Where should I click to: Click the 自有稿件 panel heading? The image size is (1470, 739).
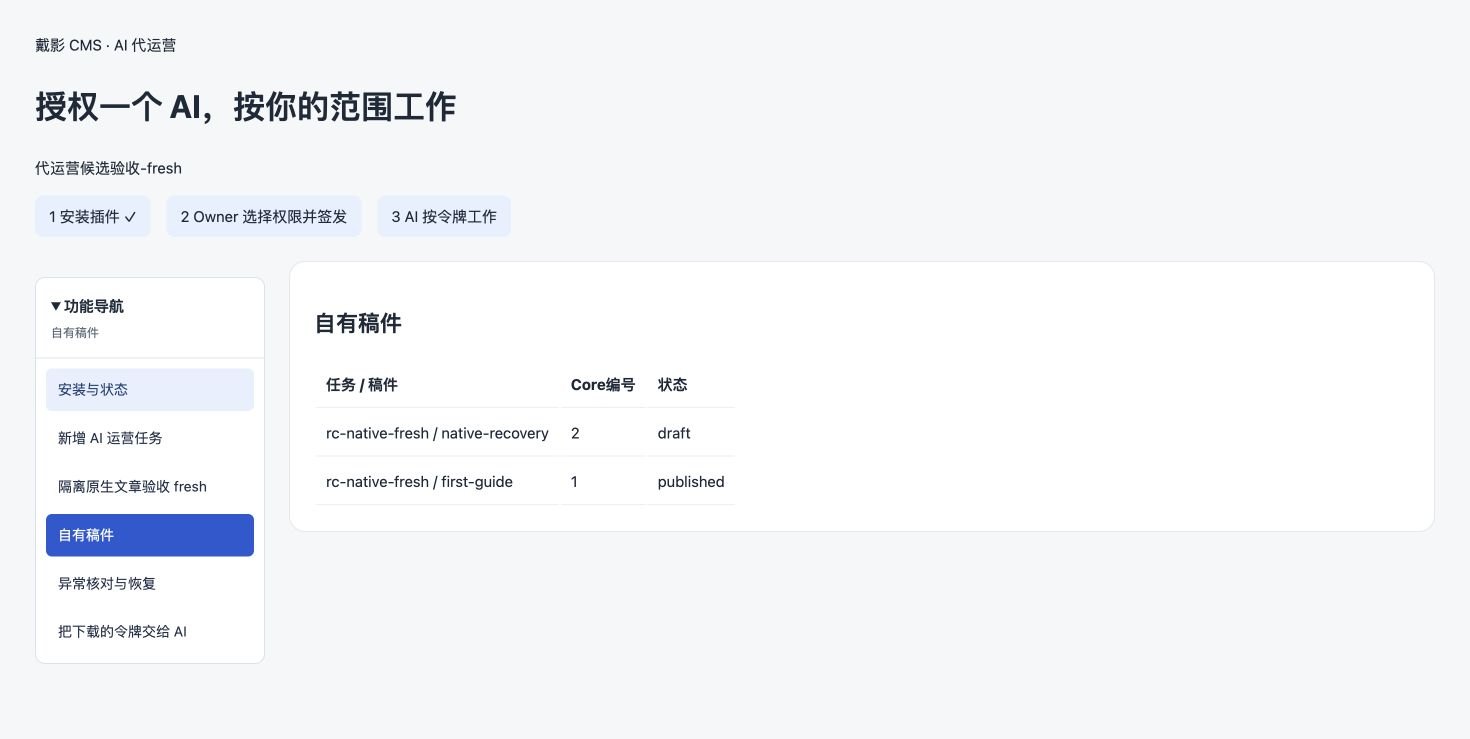tap(358, 323)
